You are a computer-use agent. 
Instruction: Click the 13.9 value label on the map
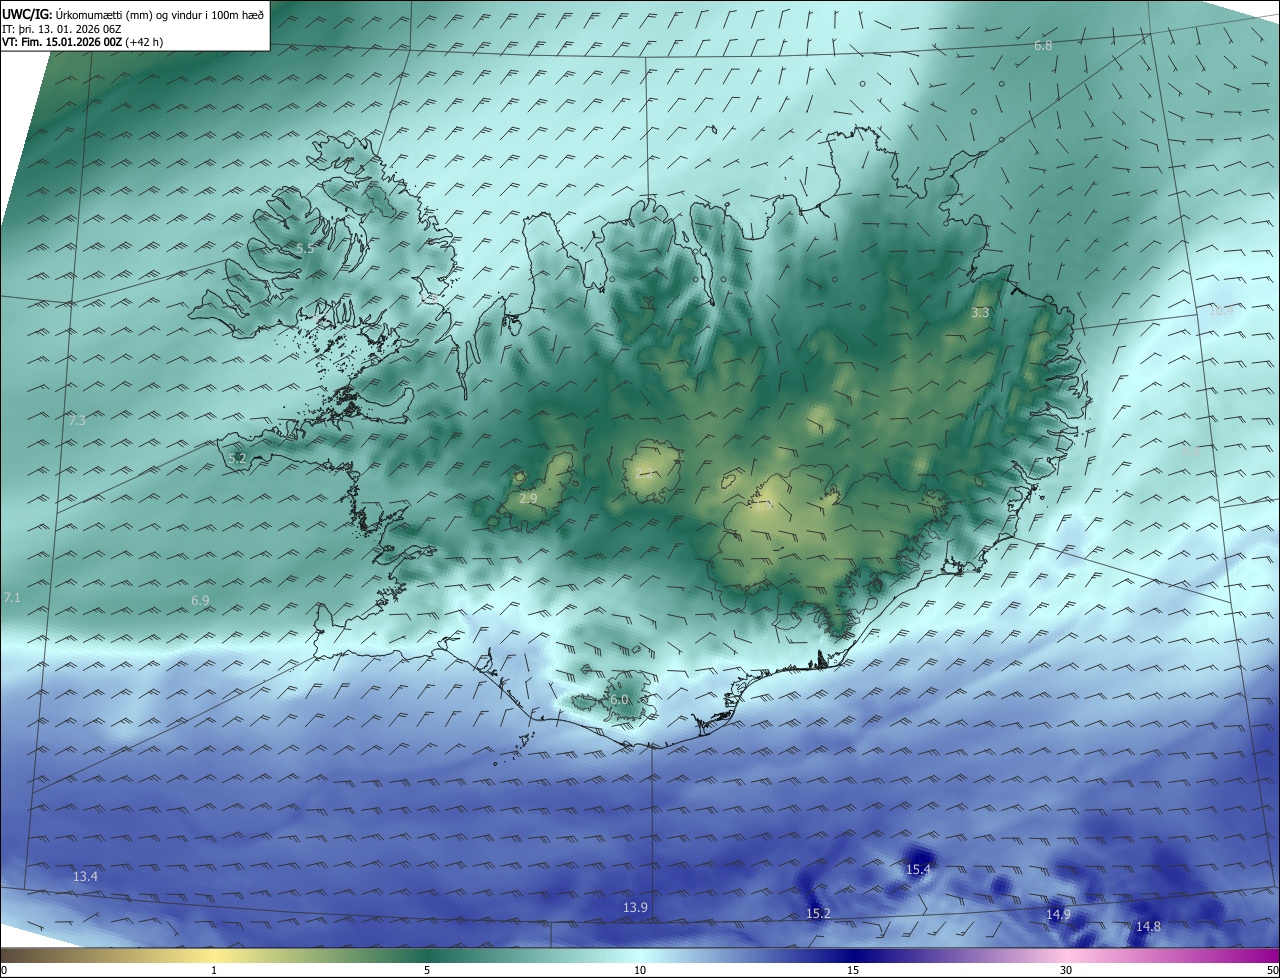tap(636, 908)
